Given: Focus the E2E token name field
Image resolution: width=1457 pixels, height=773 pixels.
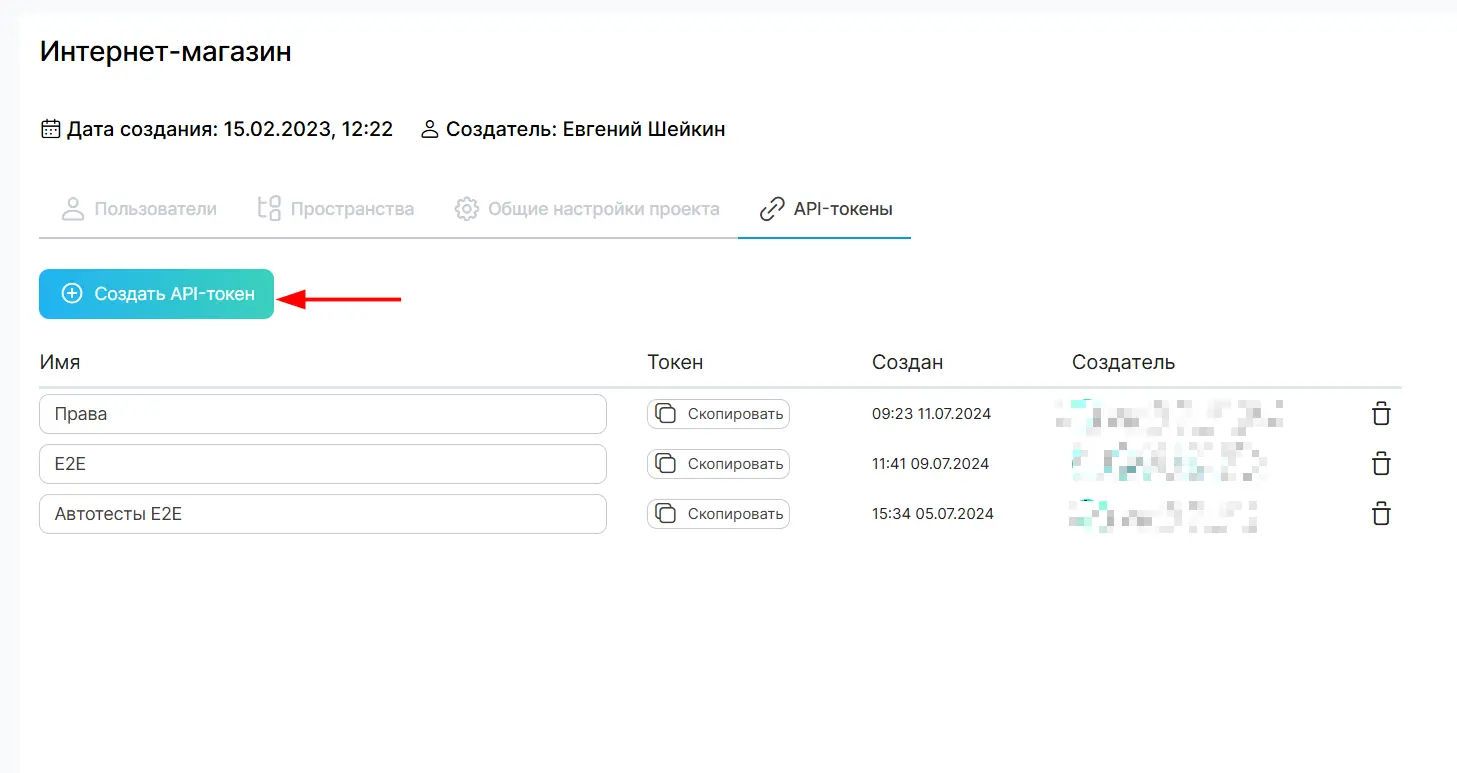Looking at the screenshot, I should [322, 464].
